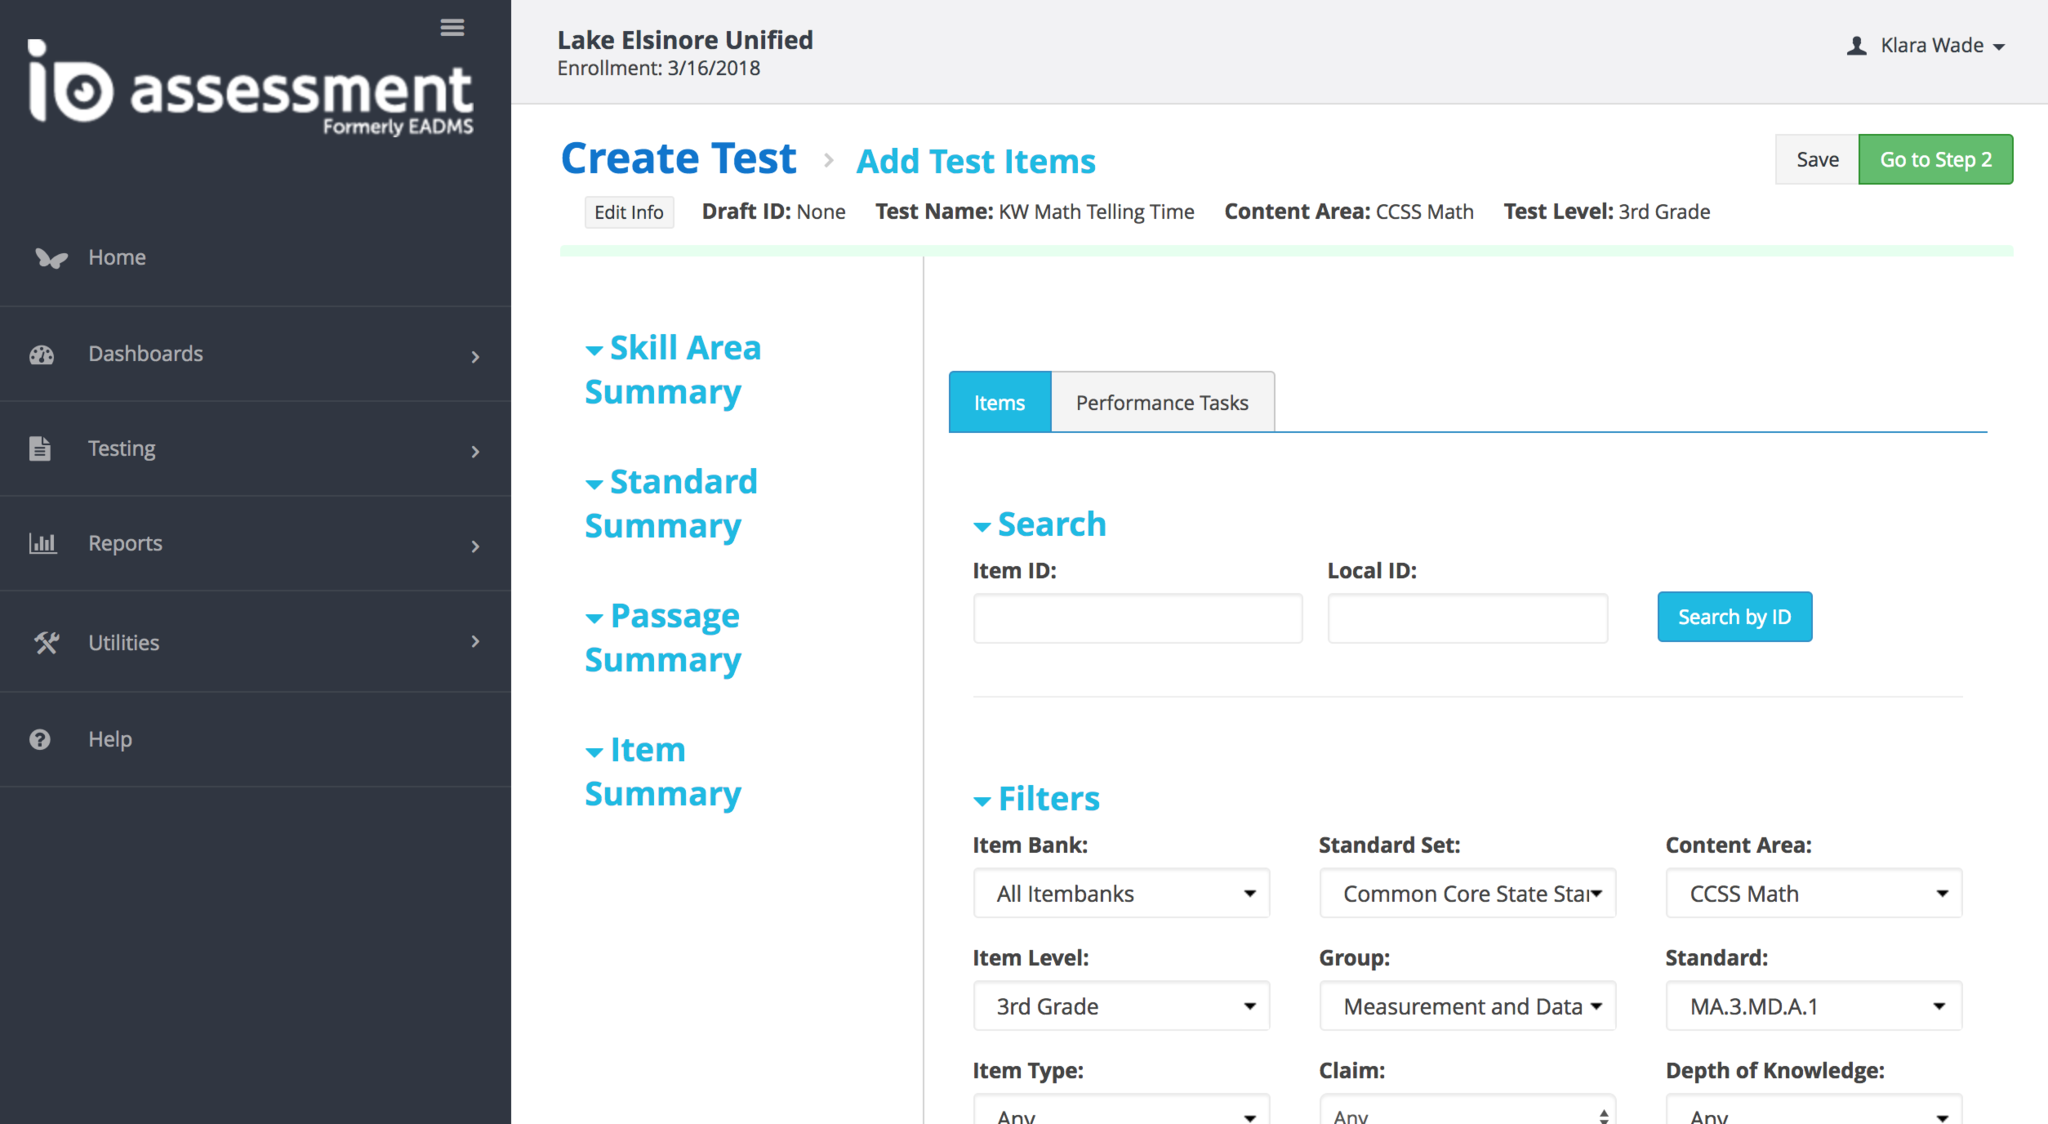Click the iO Assessment logo

coord(250,88)
